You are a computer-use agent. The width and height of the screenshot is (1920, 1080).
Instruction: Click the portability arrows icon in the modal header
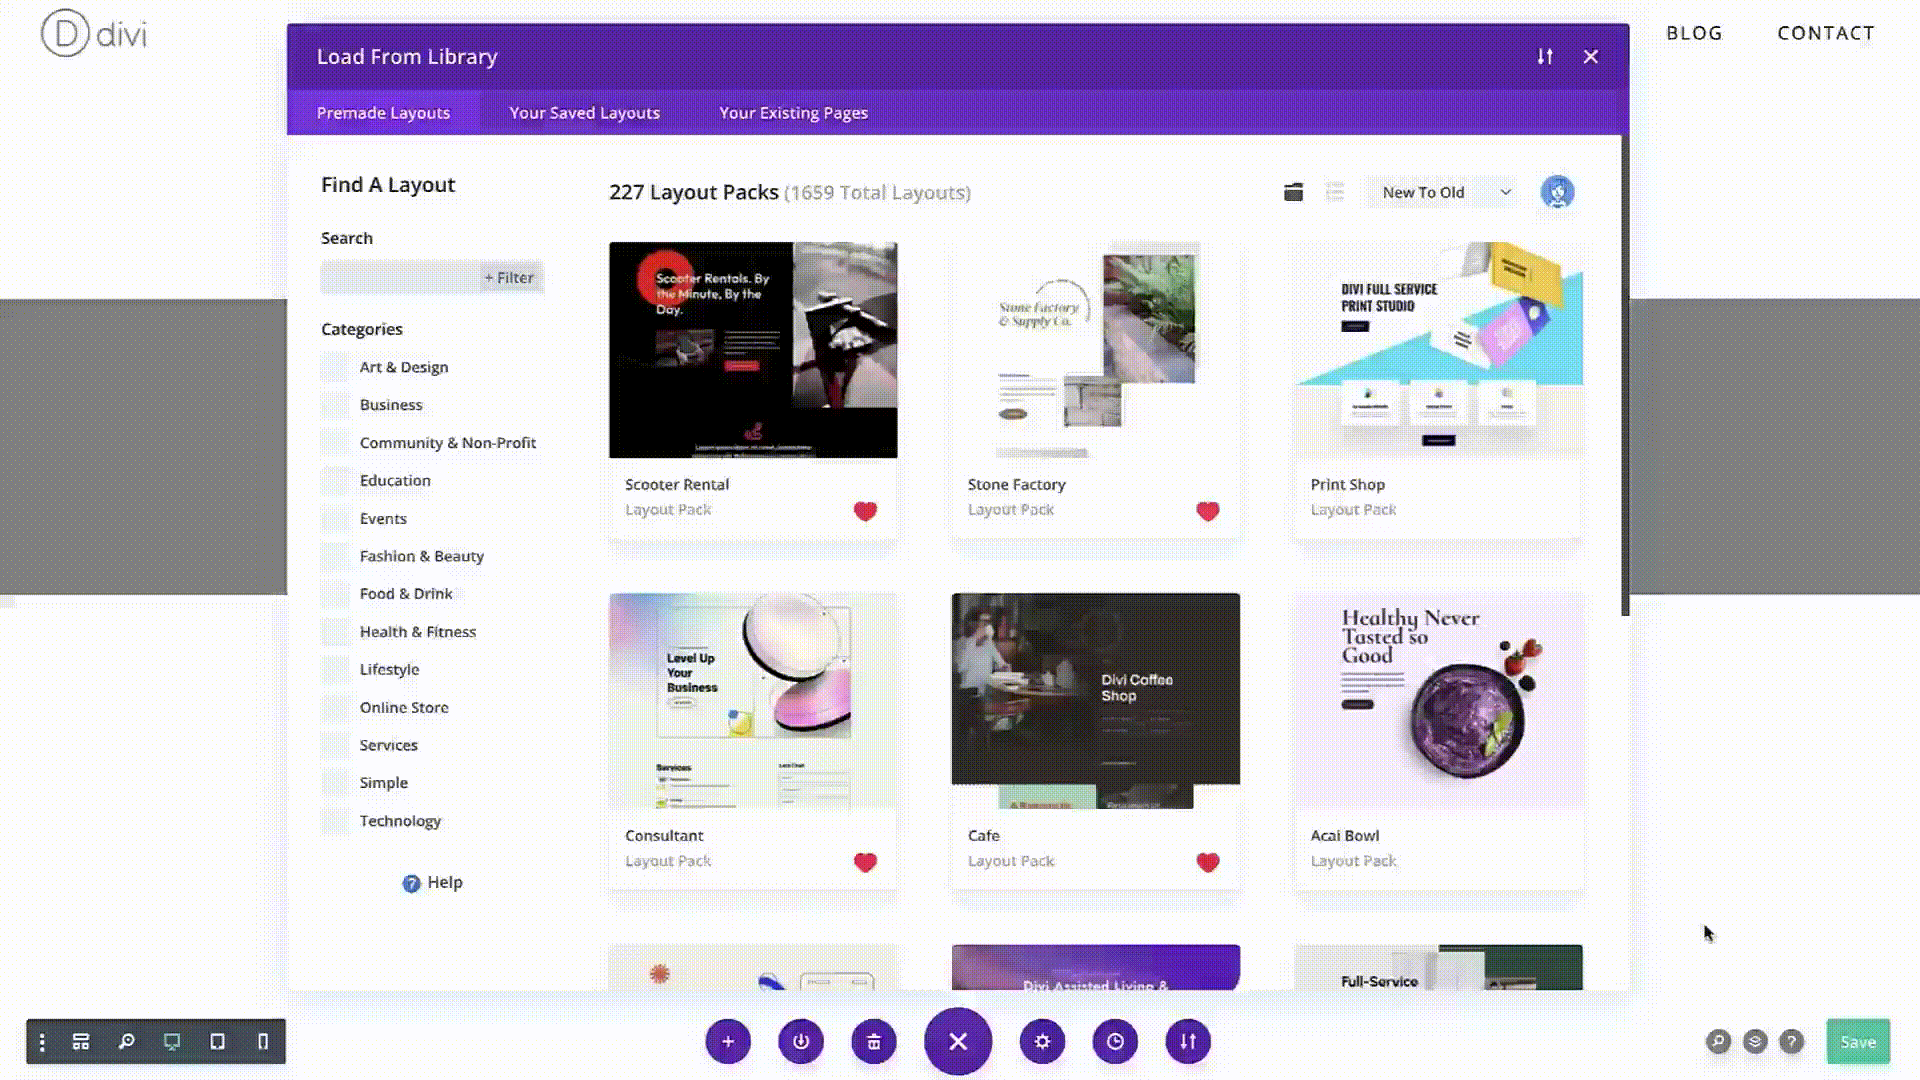pos(1545,57)
